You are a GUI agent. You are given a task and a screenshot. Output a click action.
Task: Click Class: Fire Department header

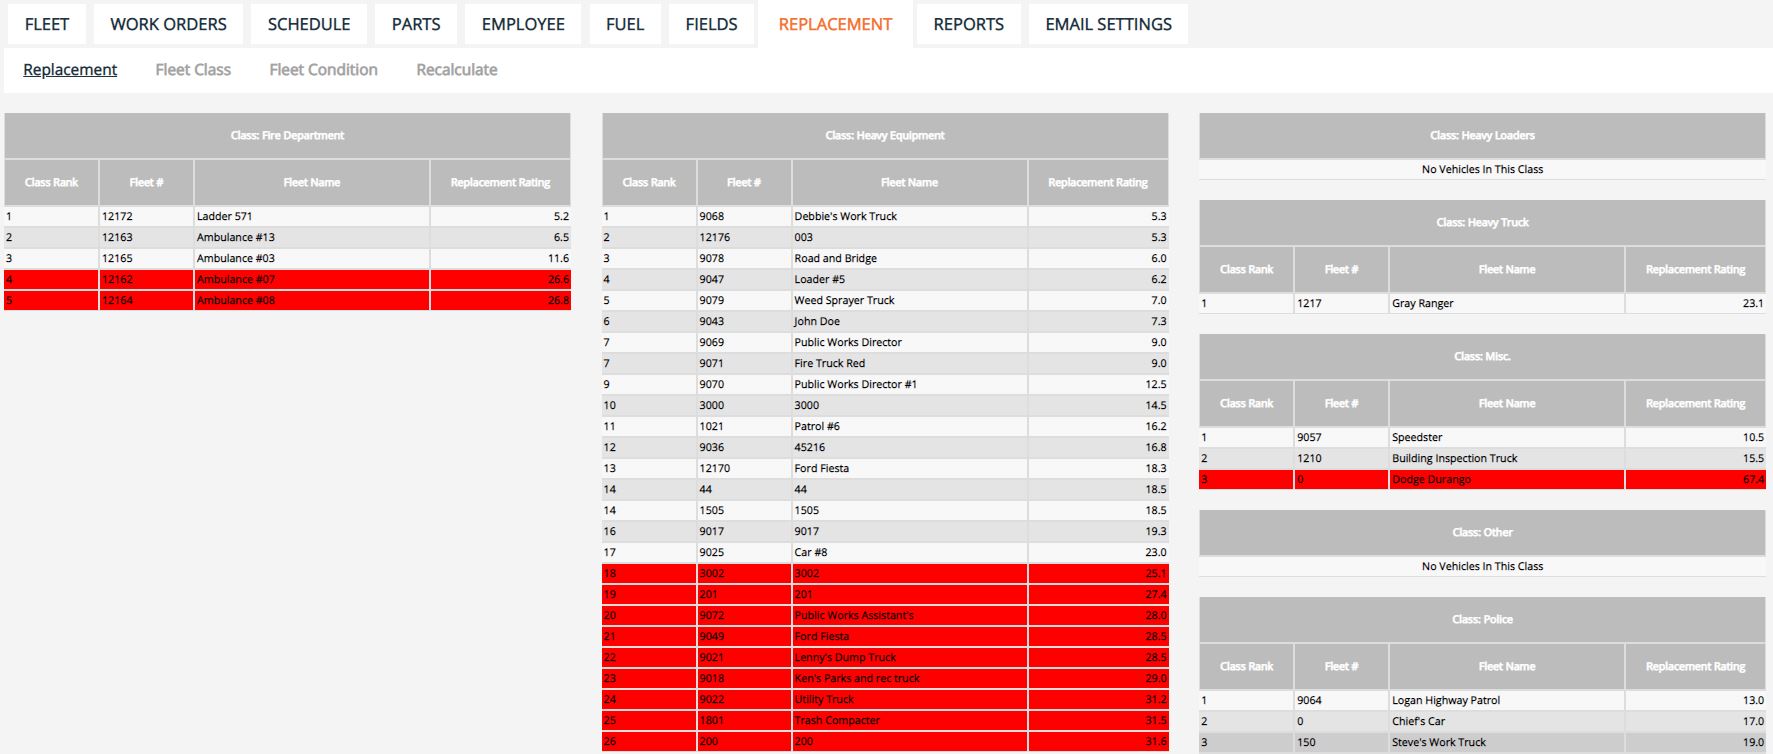(287, 135)
